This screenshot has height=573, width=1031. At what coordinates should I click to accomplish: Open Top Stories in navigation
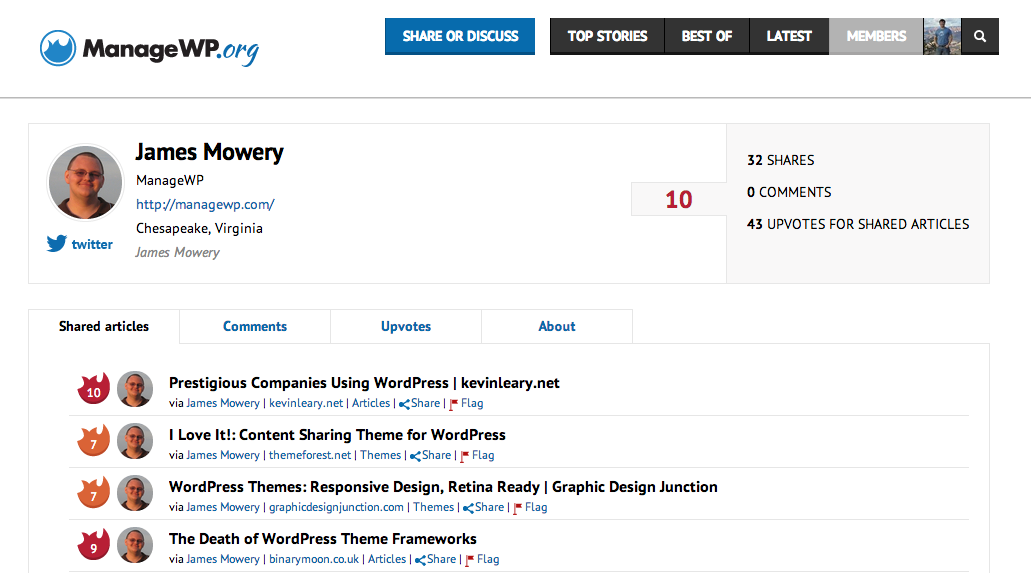tap(608, 36)
